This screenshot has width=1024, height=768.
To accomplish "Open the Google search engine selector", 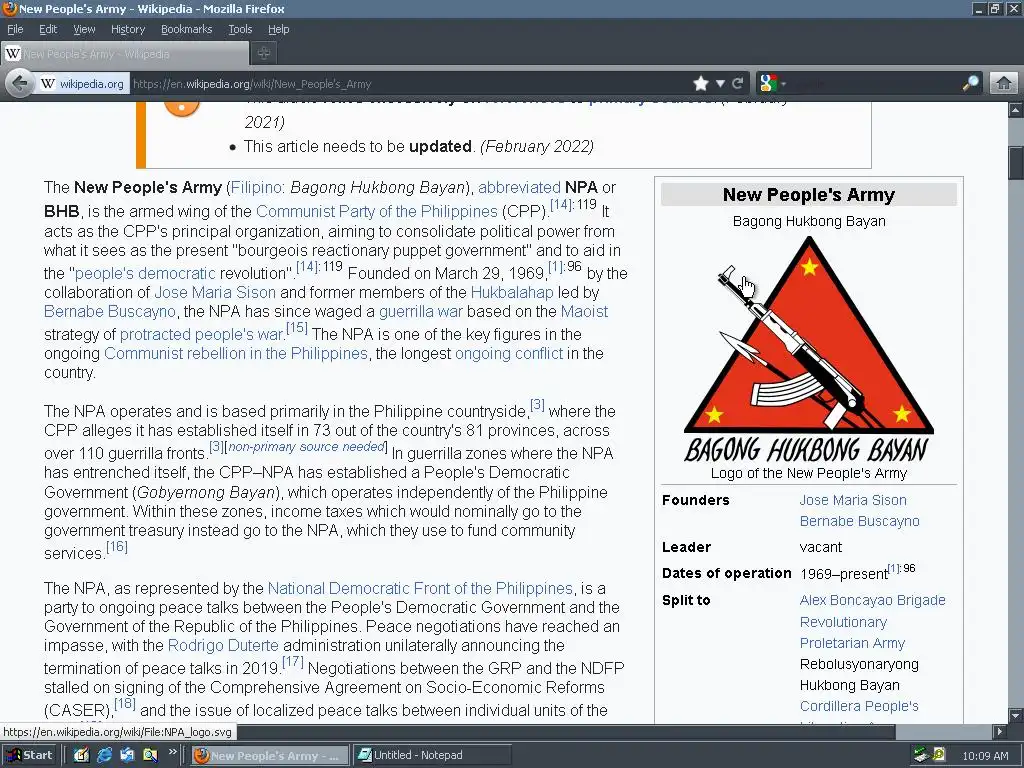I will point(772,84).
